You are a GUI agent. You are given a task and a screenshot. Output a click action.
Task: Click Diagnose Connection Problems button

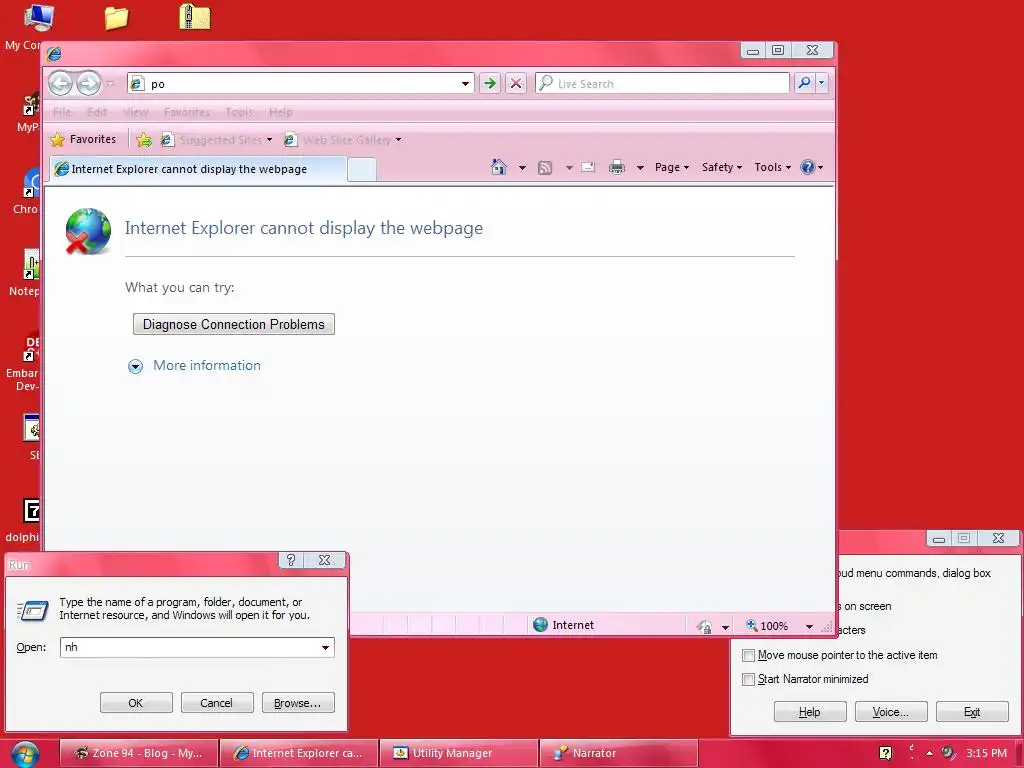click(x=234, y=325)
